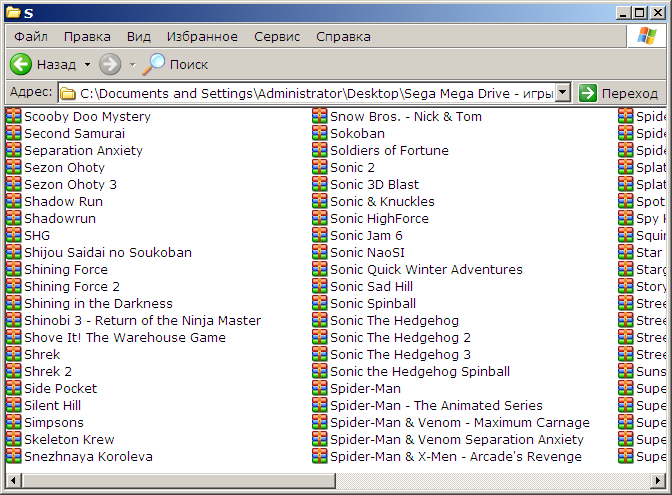
Task: Select the archive icon of Shrek 2
Action: (14, 371)
